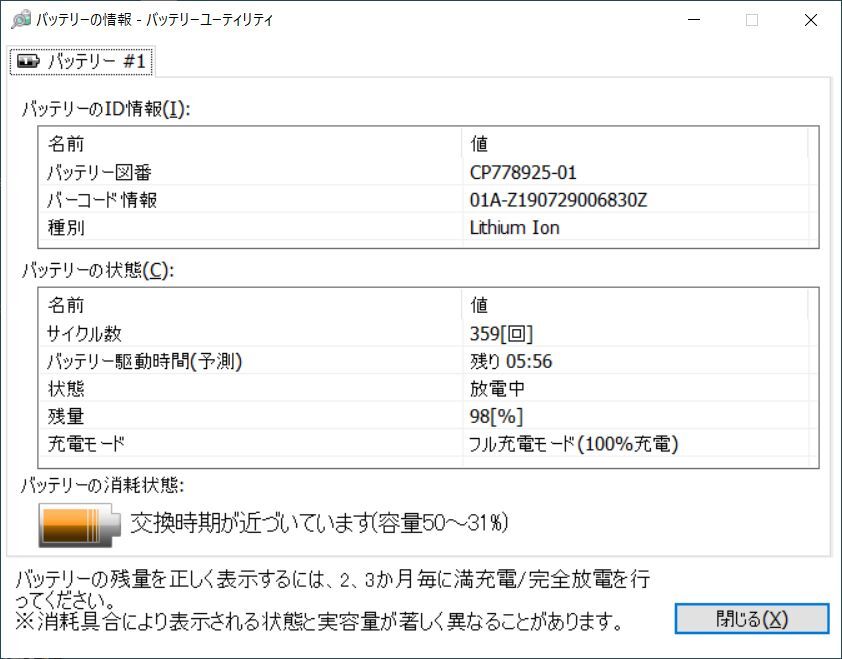Click the orange battery wear level icon
This screenshot has width=842, height=659.
79,525
